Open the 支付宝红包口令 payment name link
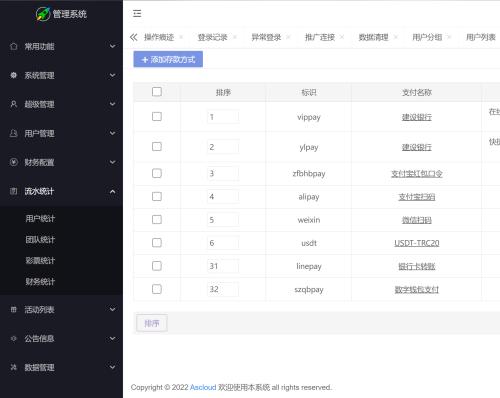 (417, 174)
